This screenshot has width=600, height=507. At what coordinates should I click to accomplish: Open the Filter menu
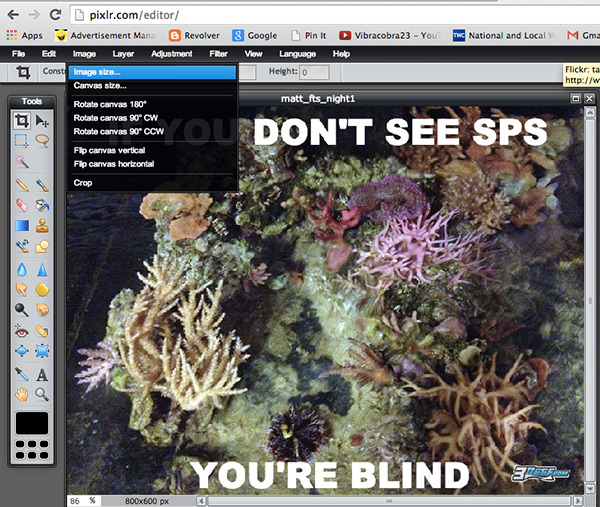(x=218, y=54)
